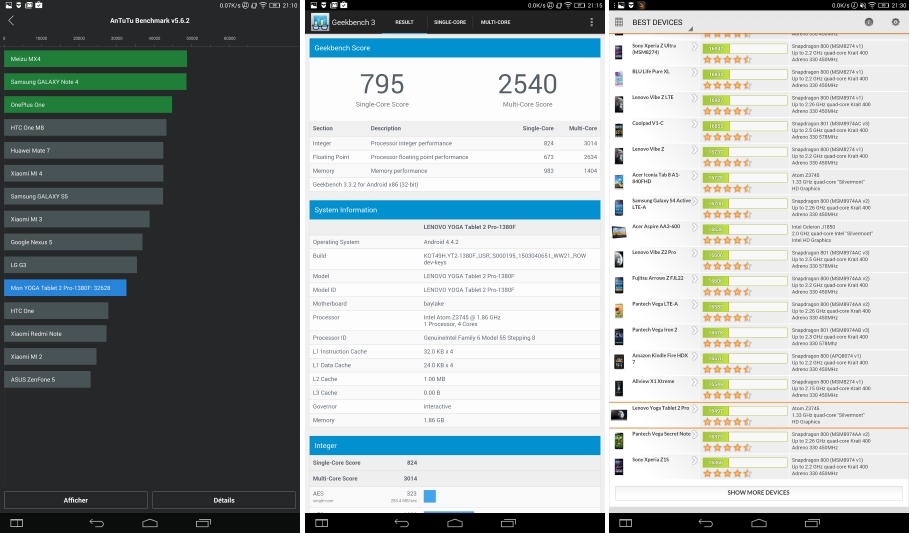Tap the Lenovo Vibe Z score progress bar
The image size is (910, 533).
coord(745,152)
